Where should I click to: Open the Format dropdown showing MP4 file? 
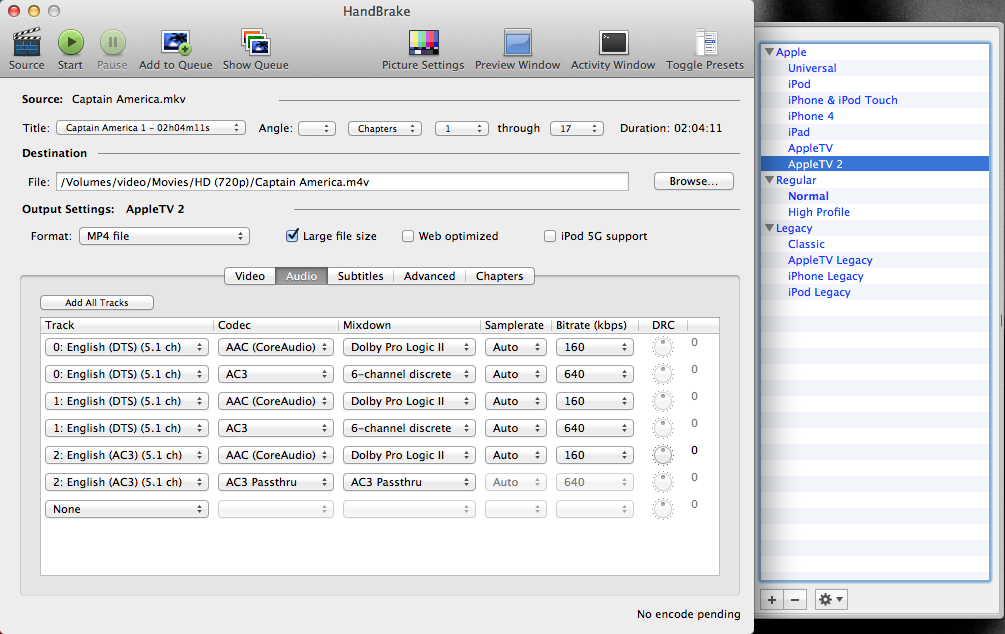[164, 236]
